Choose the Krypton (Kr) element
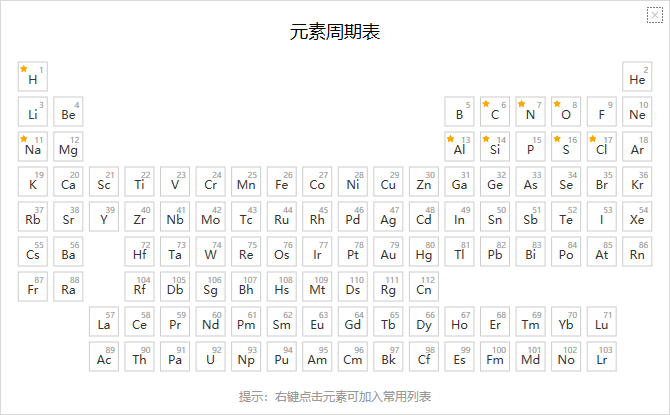Viewport: 670px width, 415px height. tap(637, 182)
